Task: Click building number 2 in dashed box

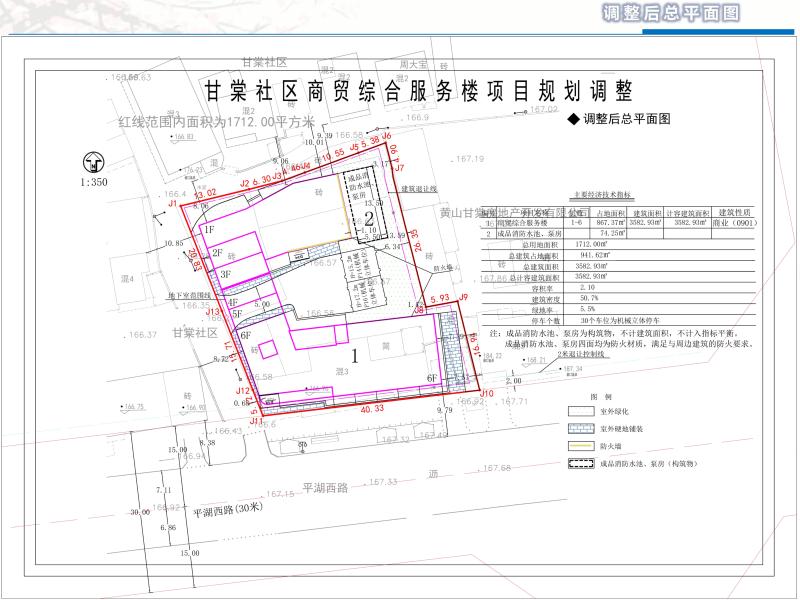Action: (369, 217)
